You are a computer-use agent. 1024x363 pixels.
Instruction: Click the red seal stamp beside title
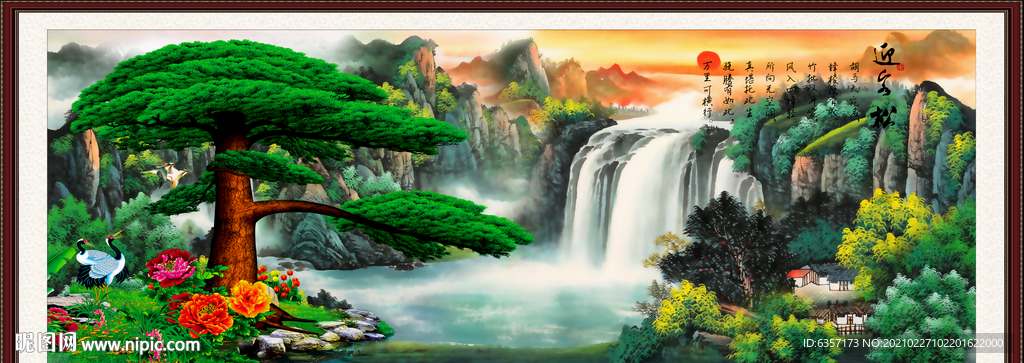pyautogui.click(x=899, y=67)
